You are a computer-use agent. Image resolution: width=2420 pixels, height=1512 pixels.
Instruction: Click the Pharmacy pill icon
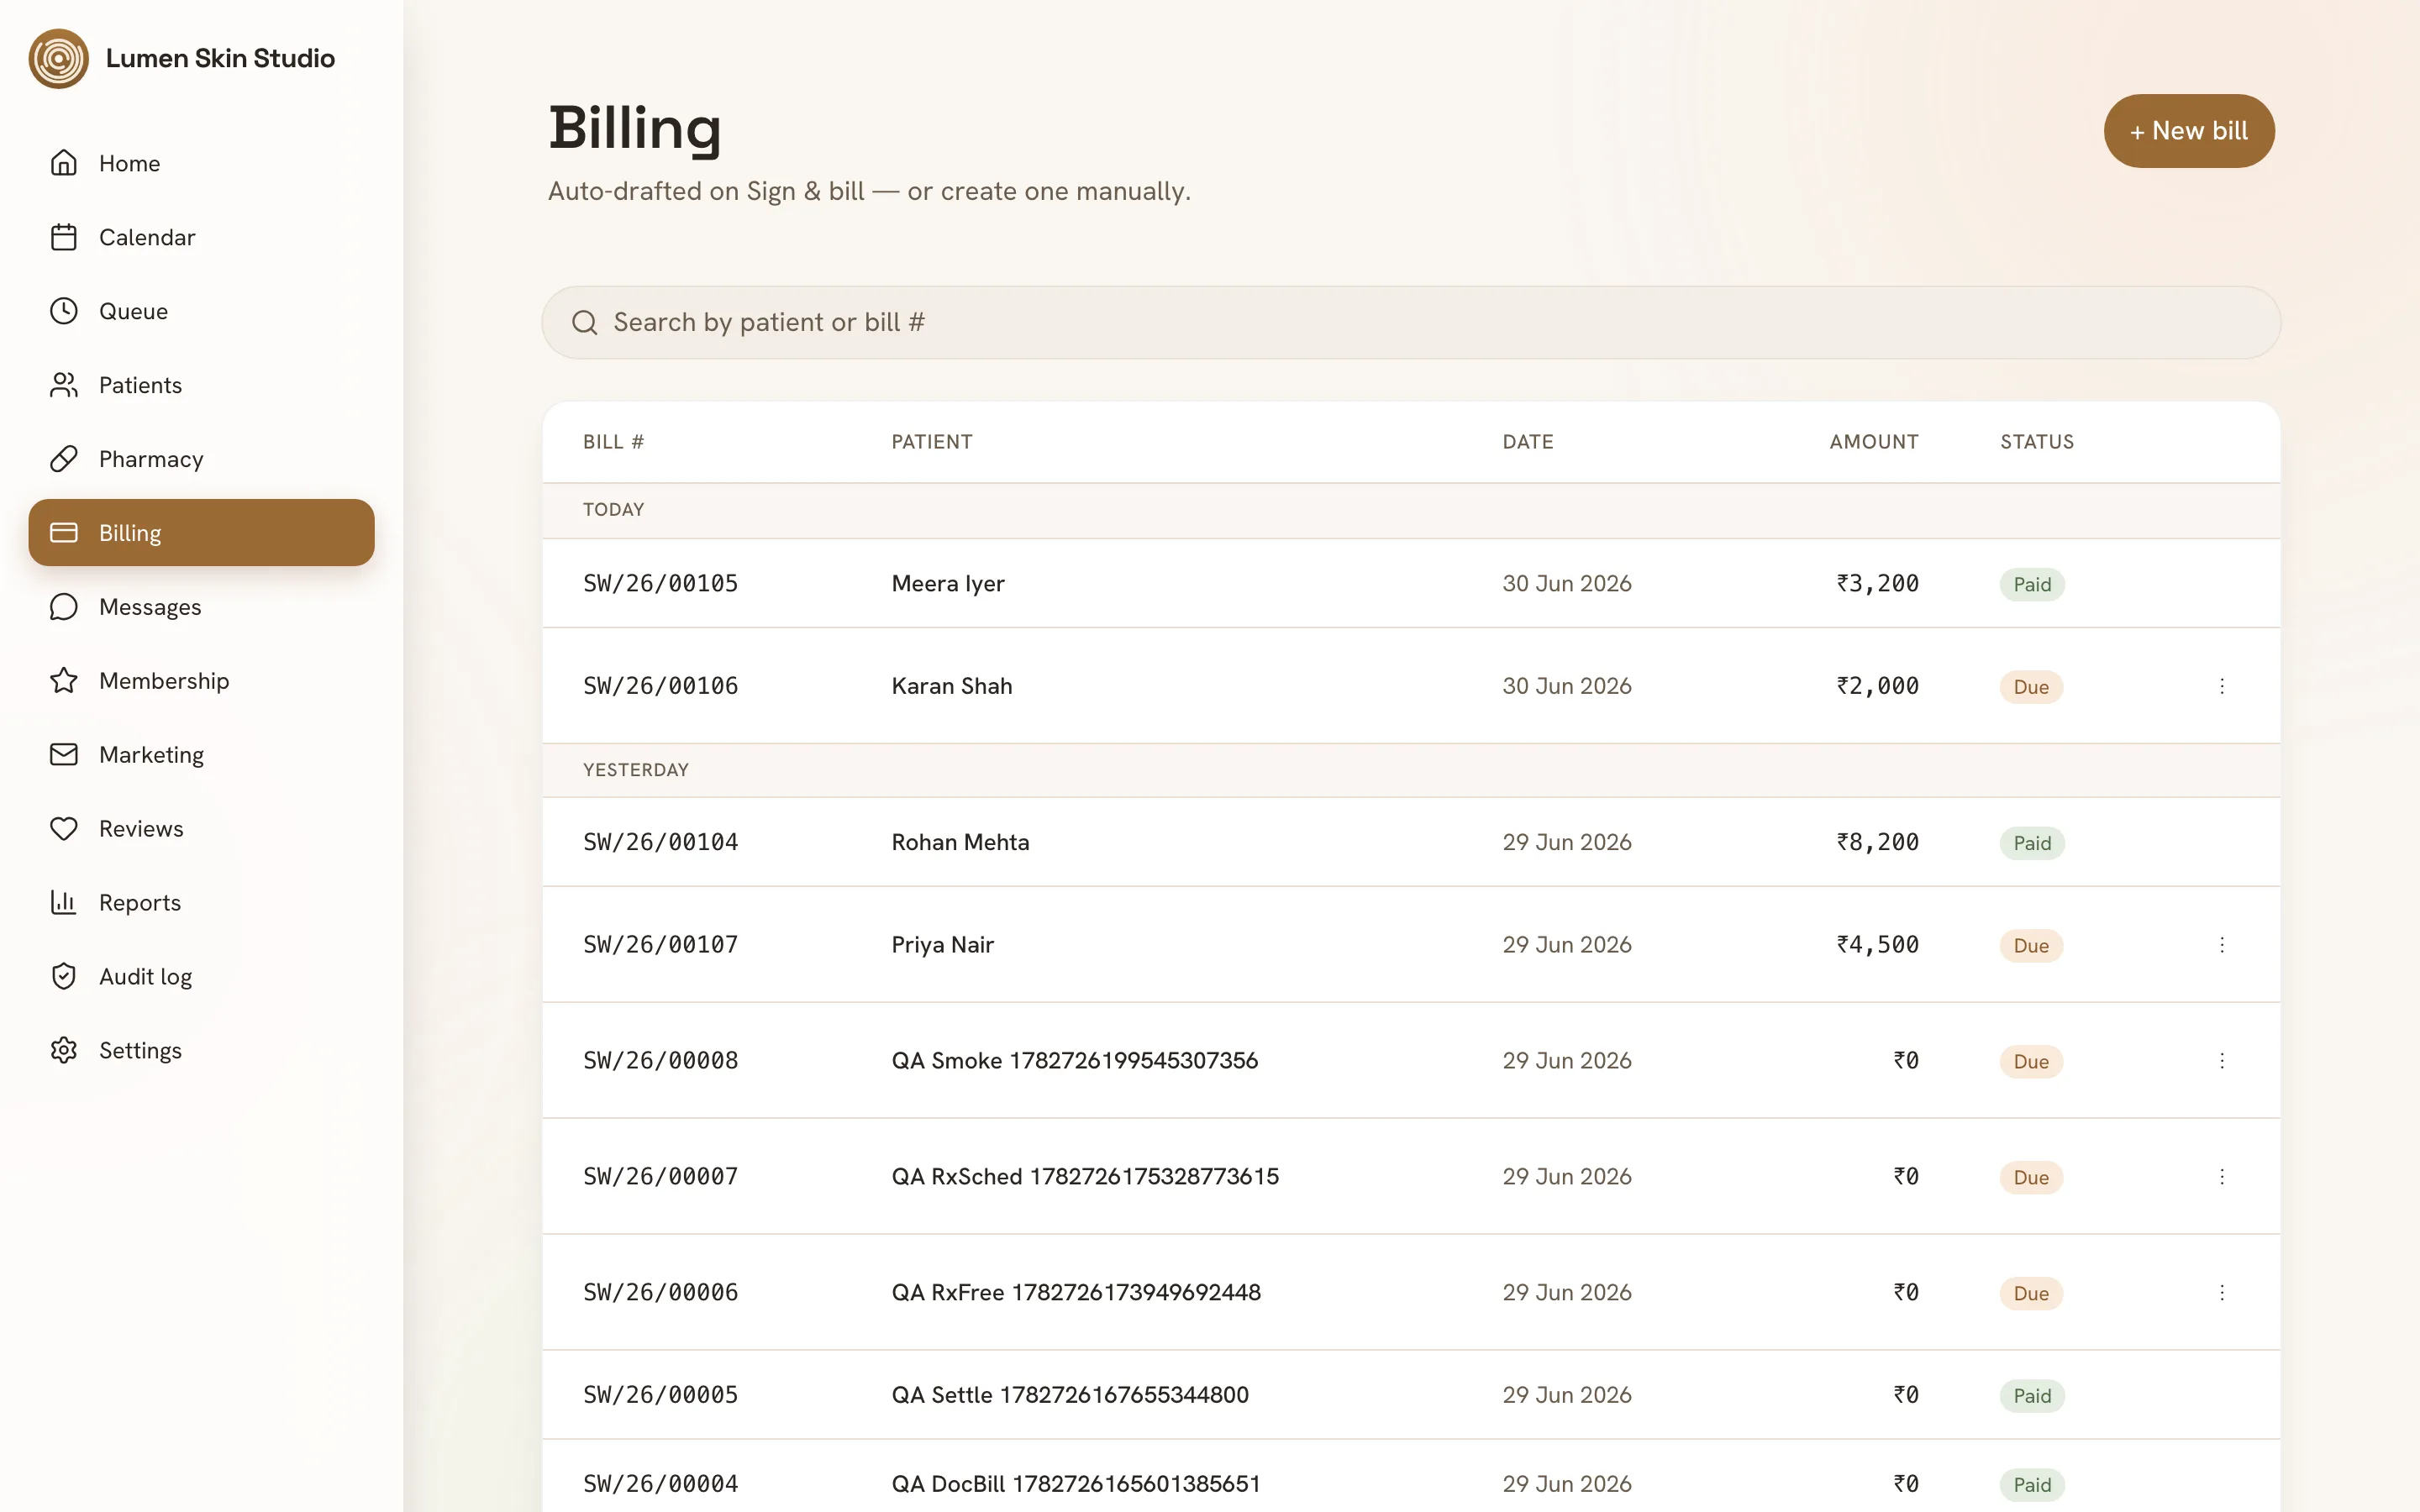click(64, 459)
